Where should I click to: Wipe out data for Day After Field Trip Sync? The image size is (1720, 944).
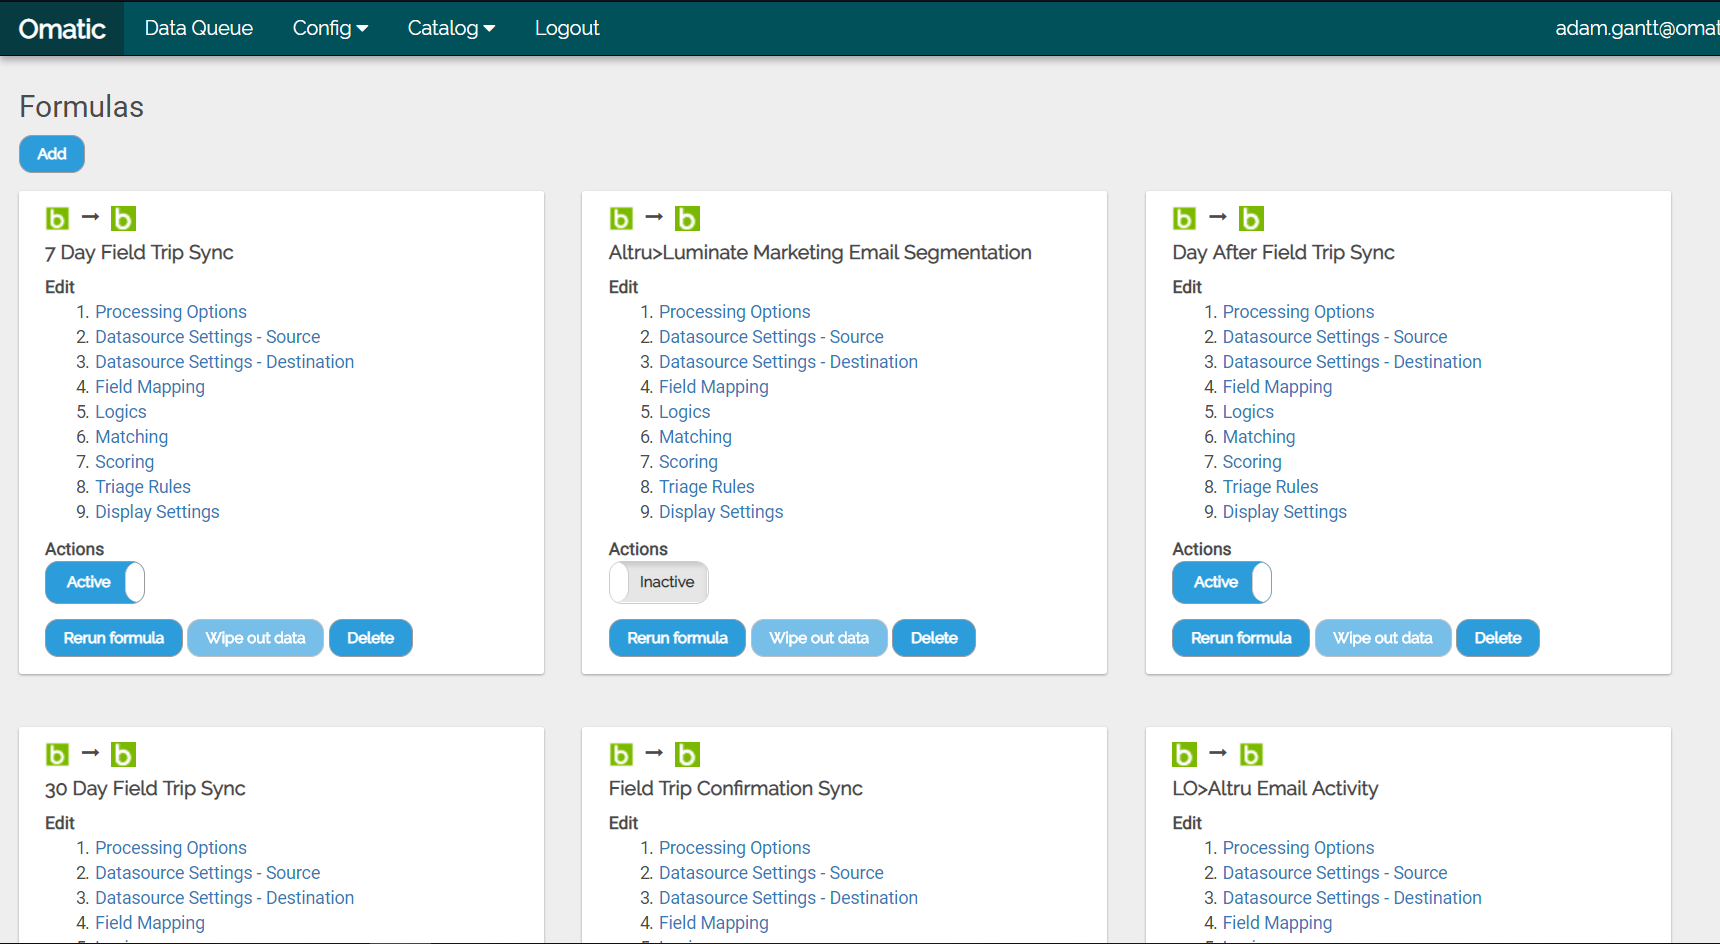[1383, 638]
